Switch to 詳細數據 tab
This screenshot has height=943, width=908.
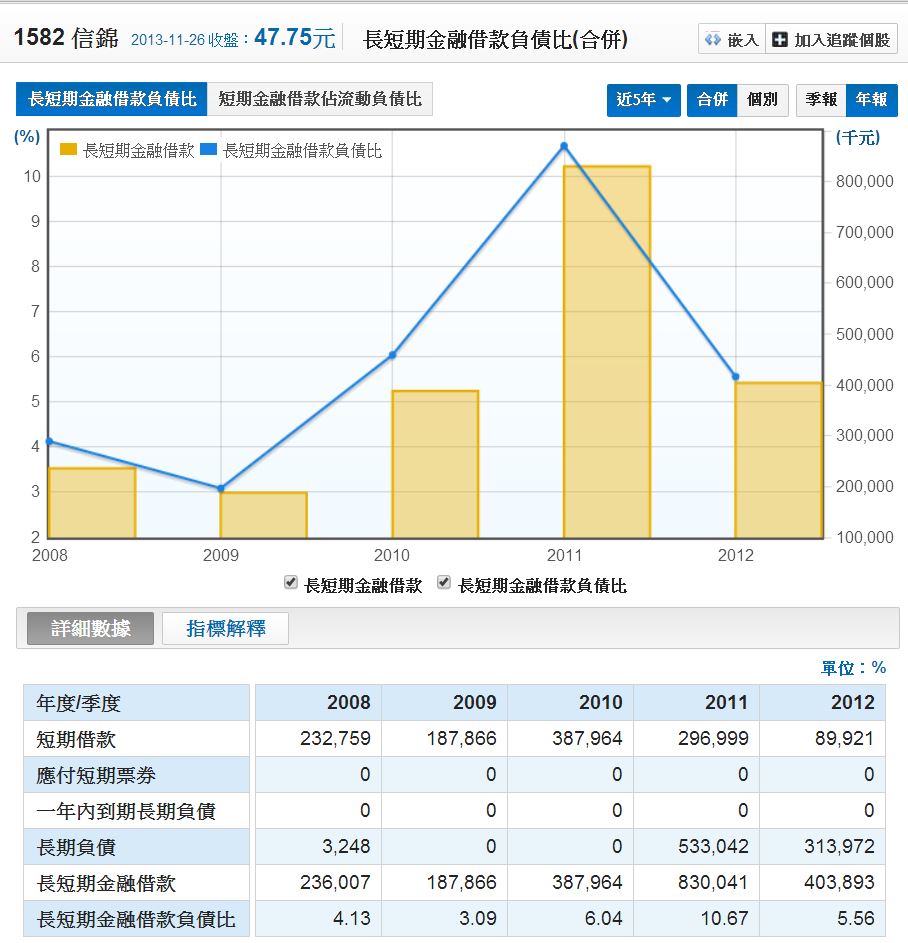90,628
